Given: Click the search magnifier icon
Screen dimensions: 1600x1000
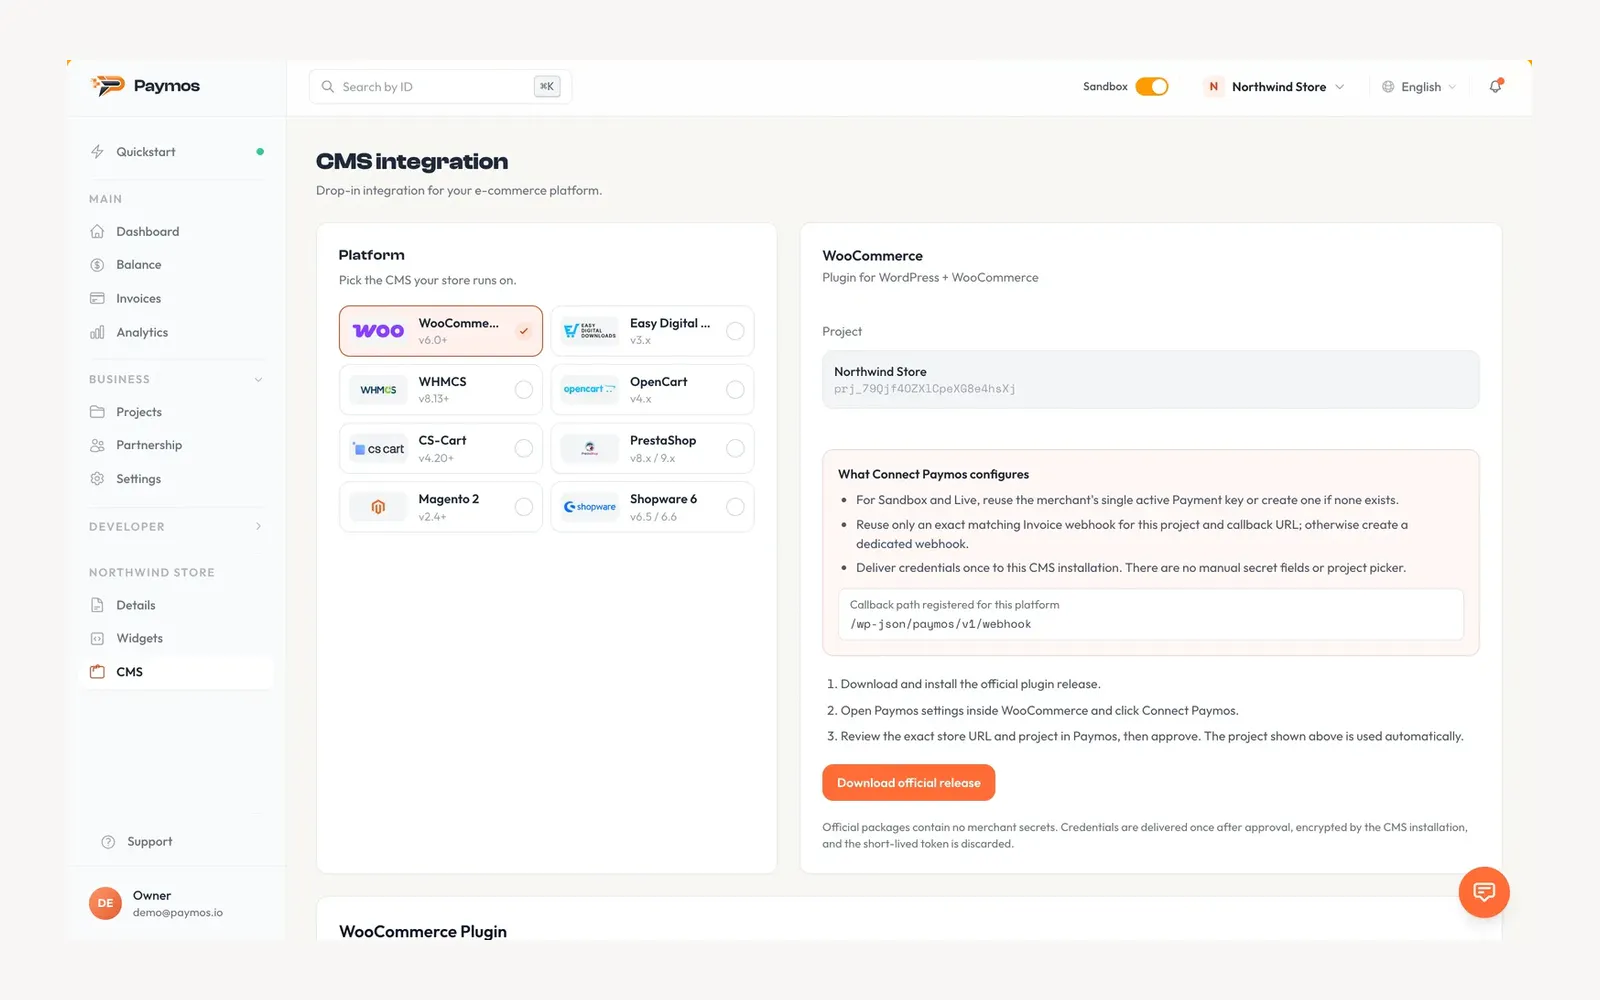Looking at the screenshot, I should (x=327, y=87).
